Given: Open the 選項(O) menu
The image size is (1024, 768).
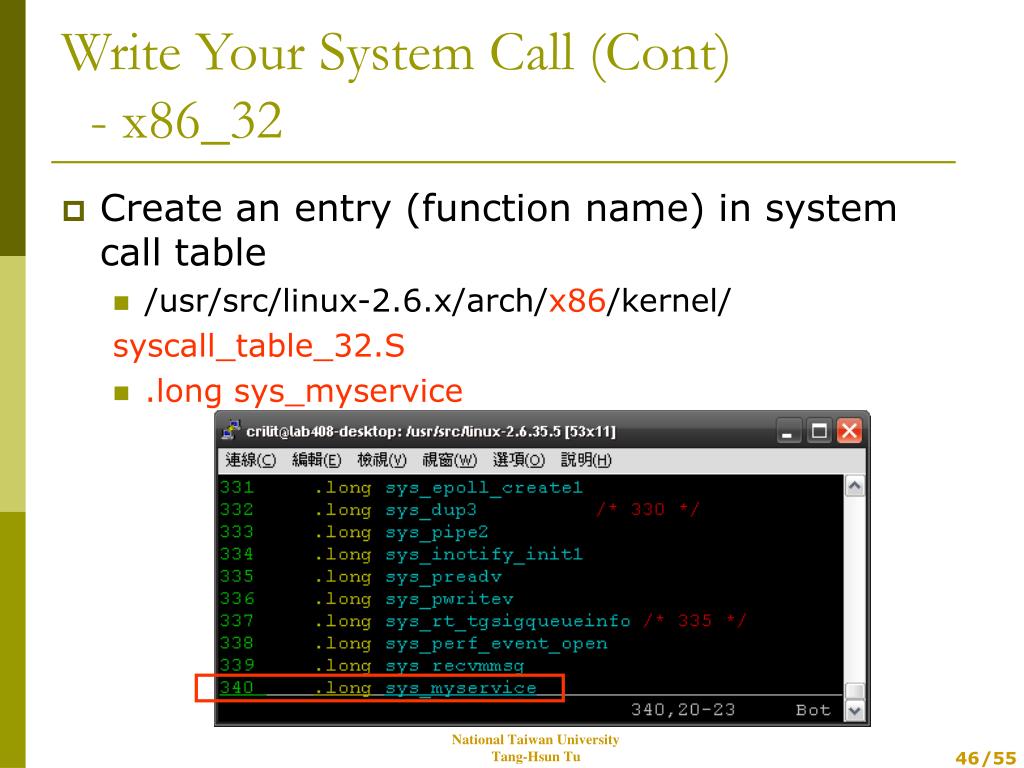Looking at the screenshot, I should click(519, 460).
